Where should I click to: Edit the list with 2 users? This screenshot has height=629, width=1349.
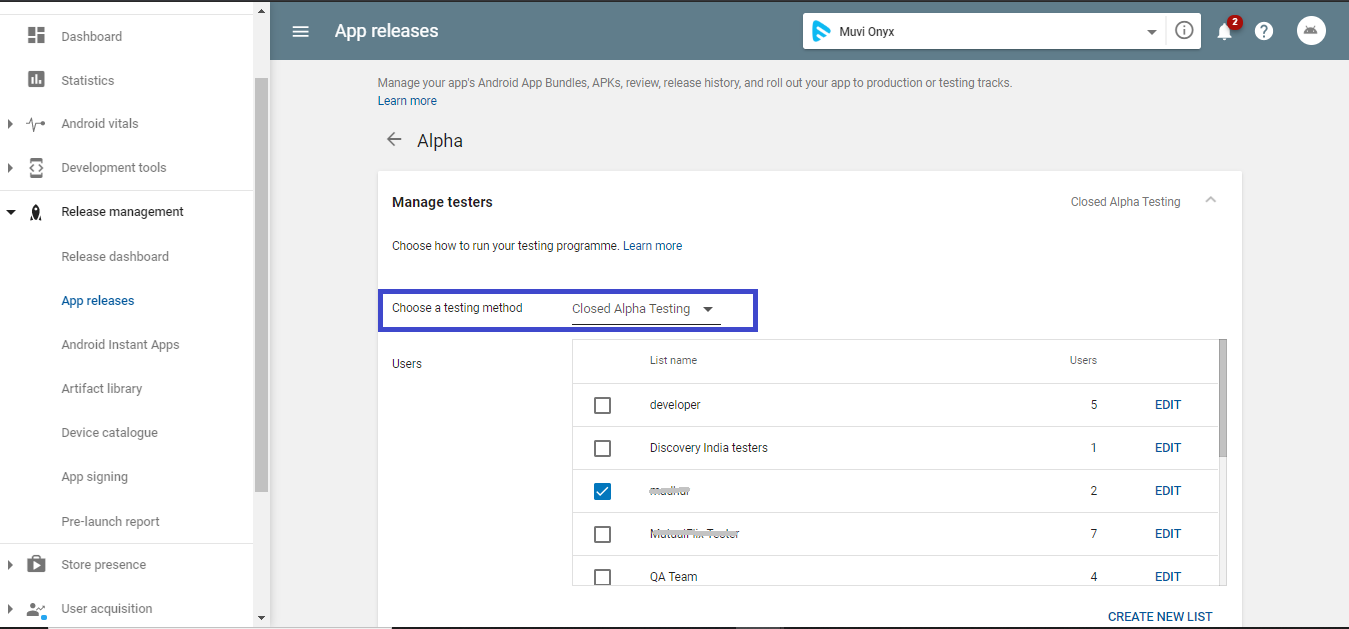[1168, 491]
